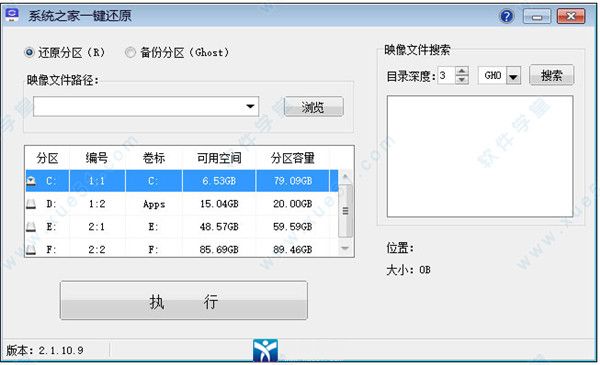Click the 15.04GB free space cell
This screenshot has height=365, width=600.
pyautogui.click(x=219, y=204)
